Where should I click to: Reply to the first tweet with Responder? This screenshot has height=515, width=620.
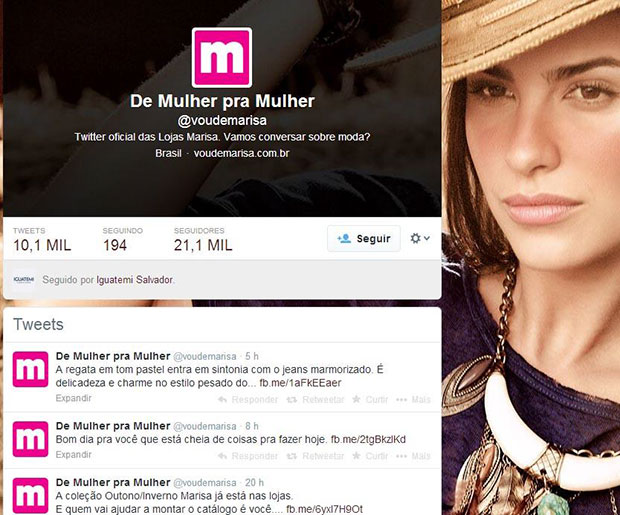[248, 400]
